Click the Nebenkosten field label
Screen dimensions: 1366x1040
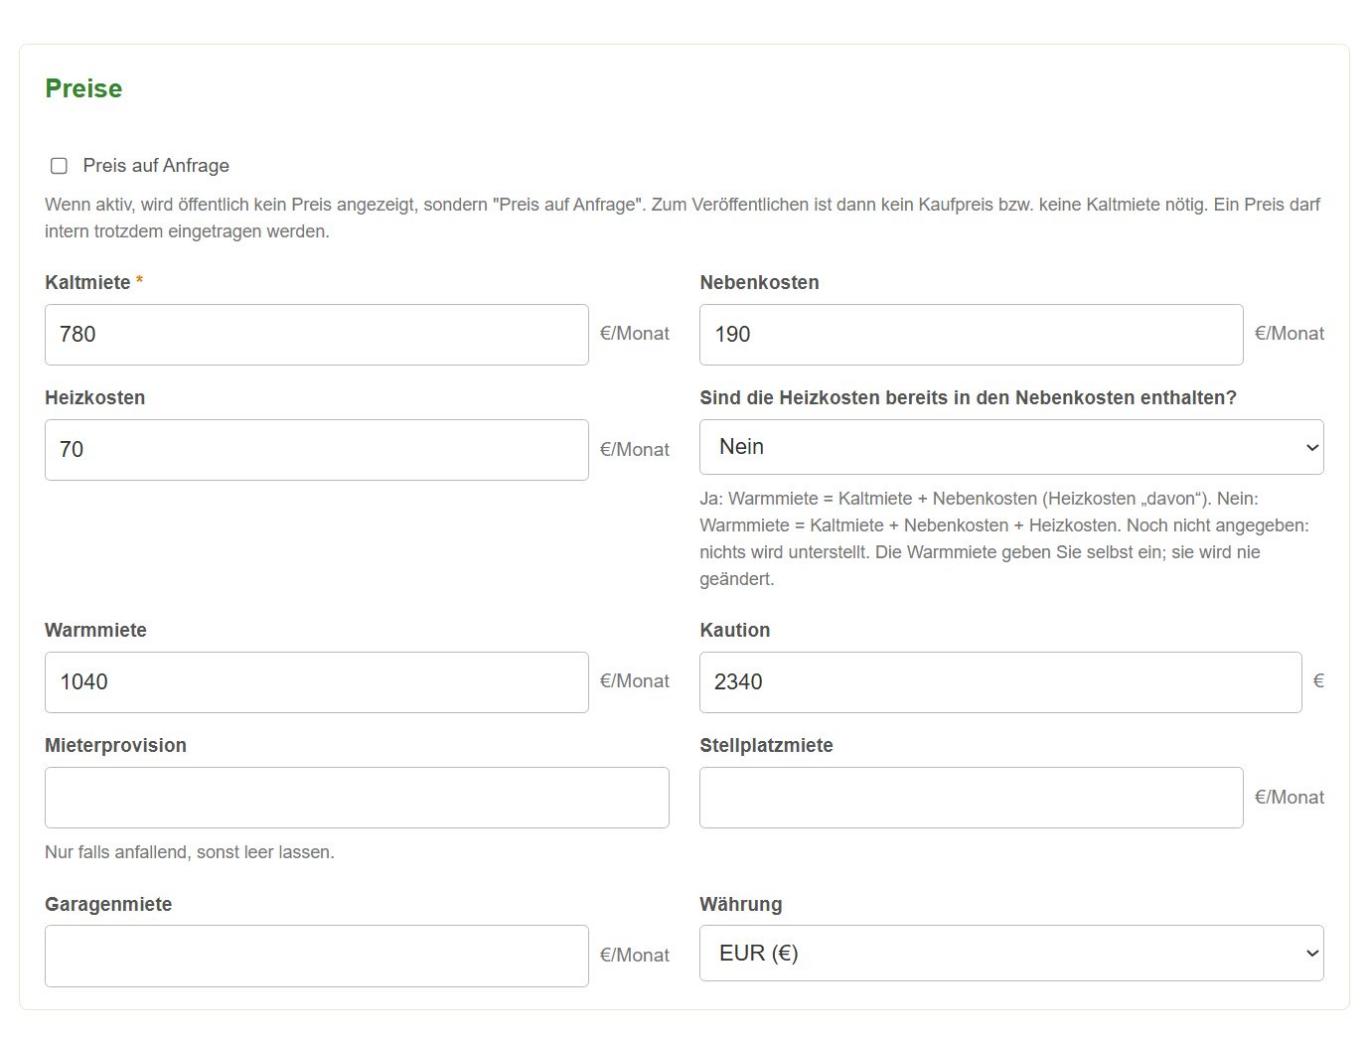759,283
